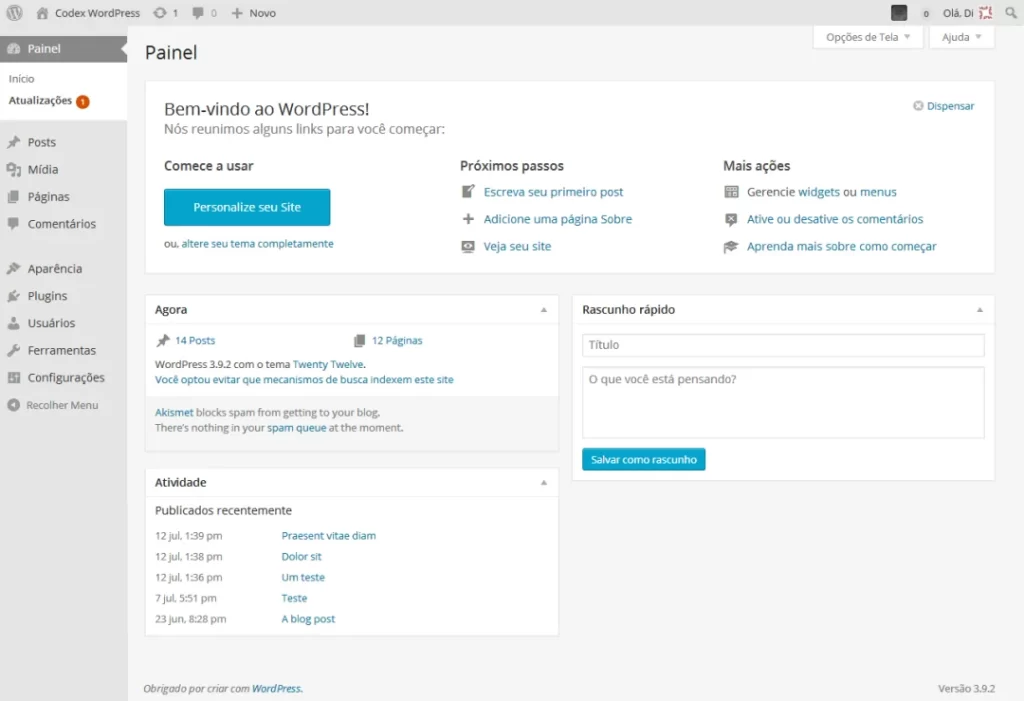Image resolution: width=1024 pixels, height=701 pixels.
Task: Click the WordPress link in footer
Action: (x=276, y=689)
